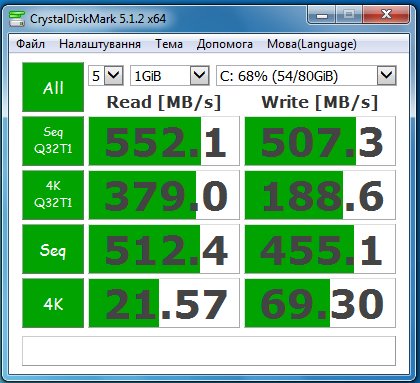Click the Seq Q32T1 write result 507.3
Viewport: 420px width, 383px height.
click(x=320, y=141)
